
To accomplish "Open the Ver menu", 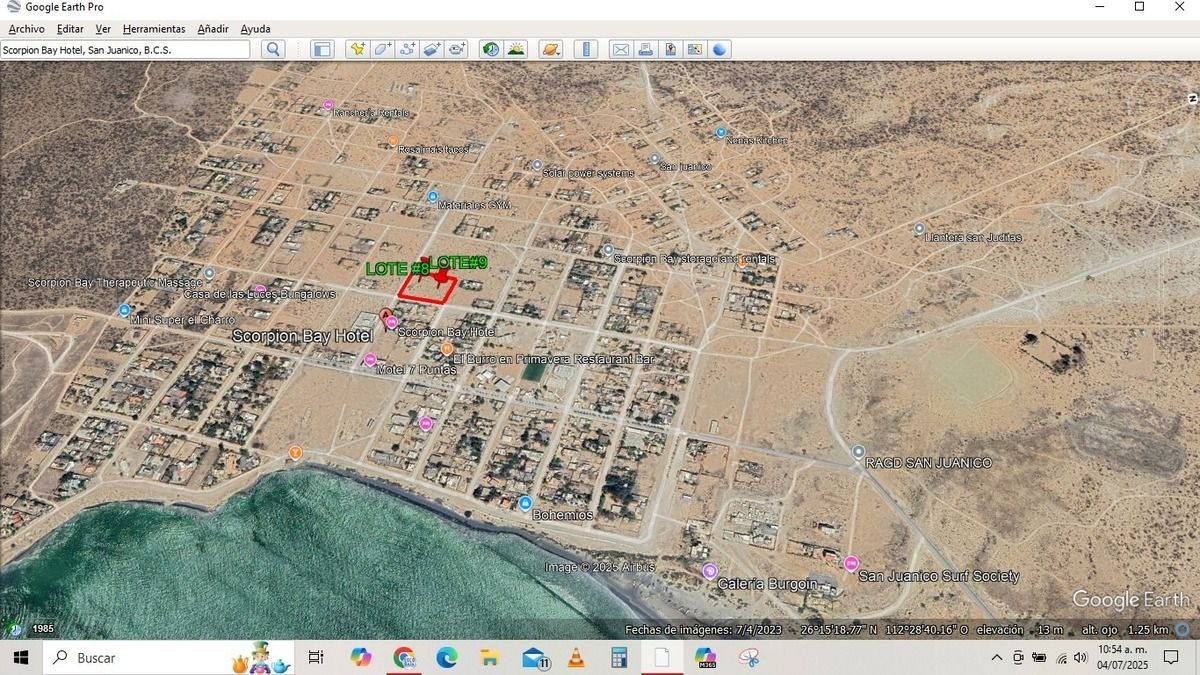I will tap(103, 29).
